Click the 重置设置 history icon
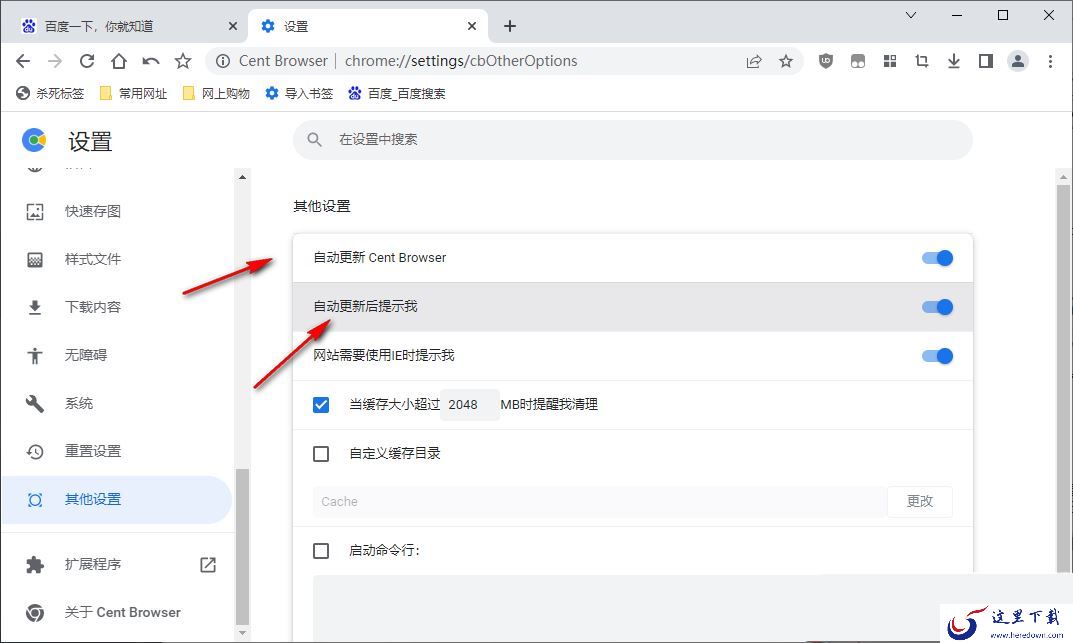1073x643 pixels. [x=35, y=451]
